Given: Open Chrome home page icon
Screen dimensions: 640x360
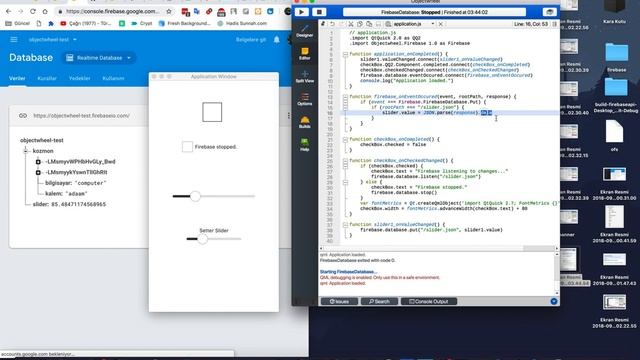Looking at the screenshot, I should [x=45, y=11].
